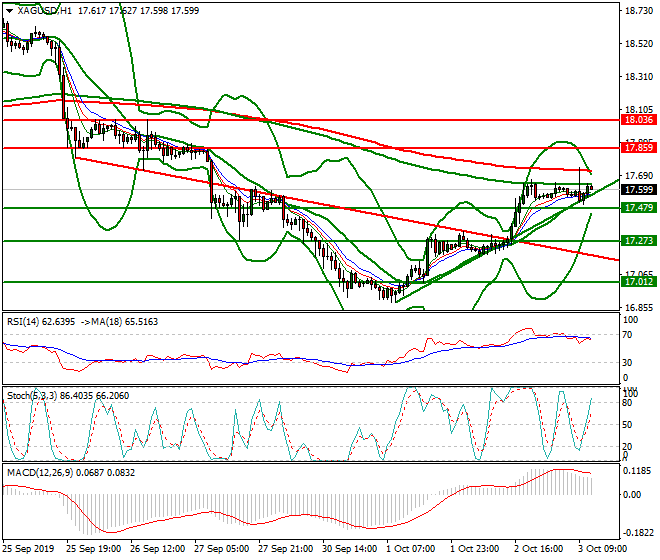
Task: Select the RSI MA(18) value 65.5163
Action: coord(141,322)
